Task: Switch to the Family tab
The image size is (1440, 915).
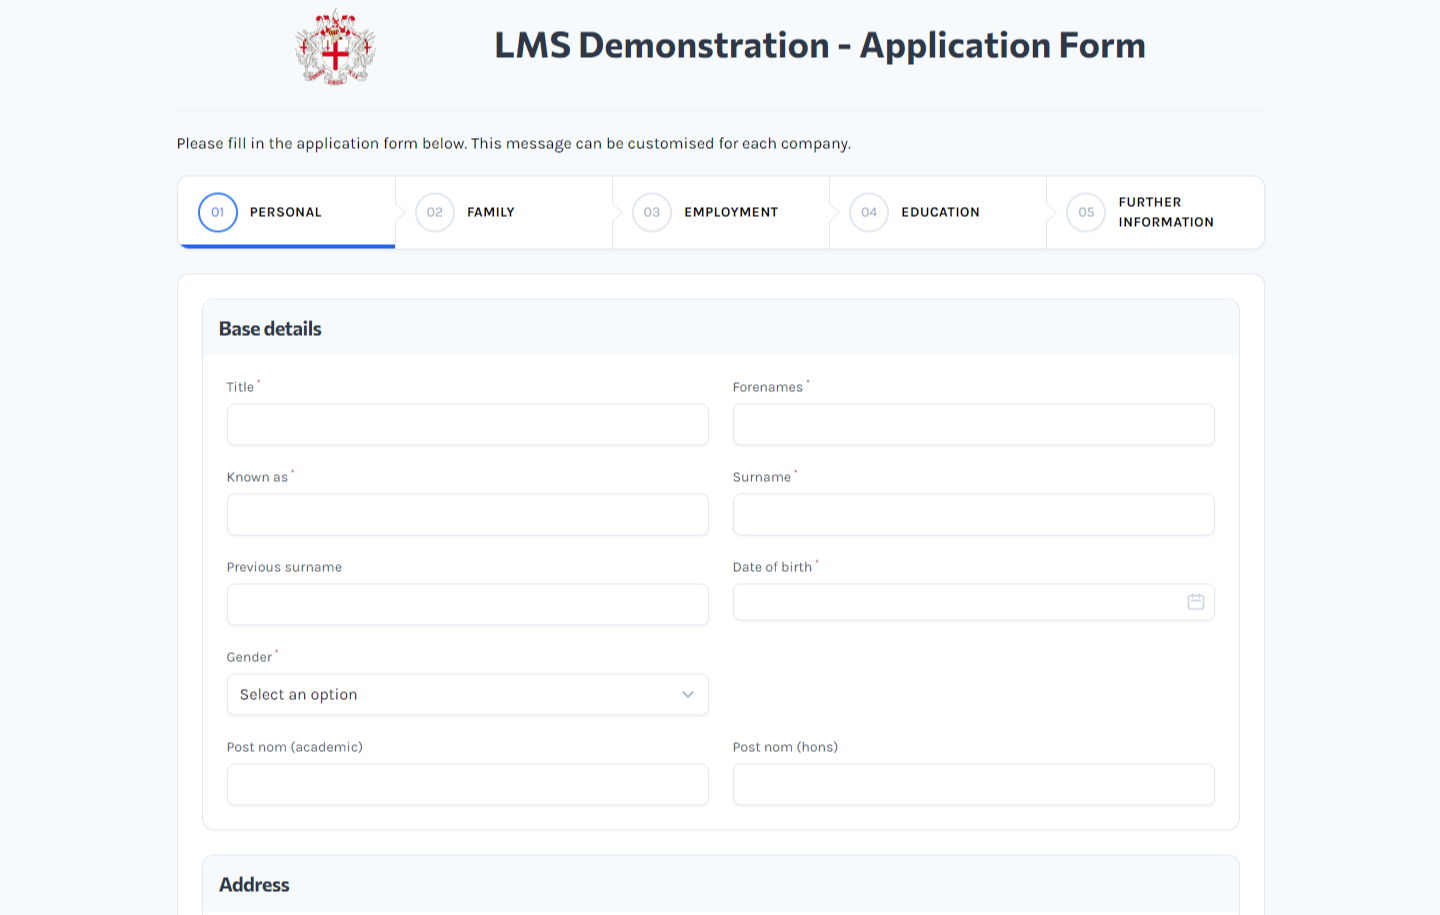Action: tap(489, 212)
